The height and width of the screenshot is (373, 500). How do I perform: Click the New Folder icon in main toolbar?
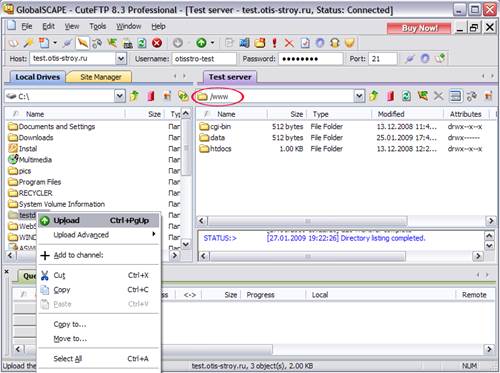[260, 43]
